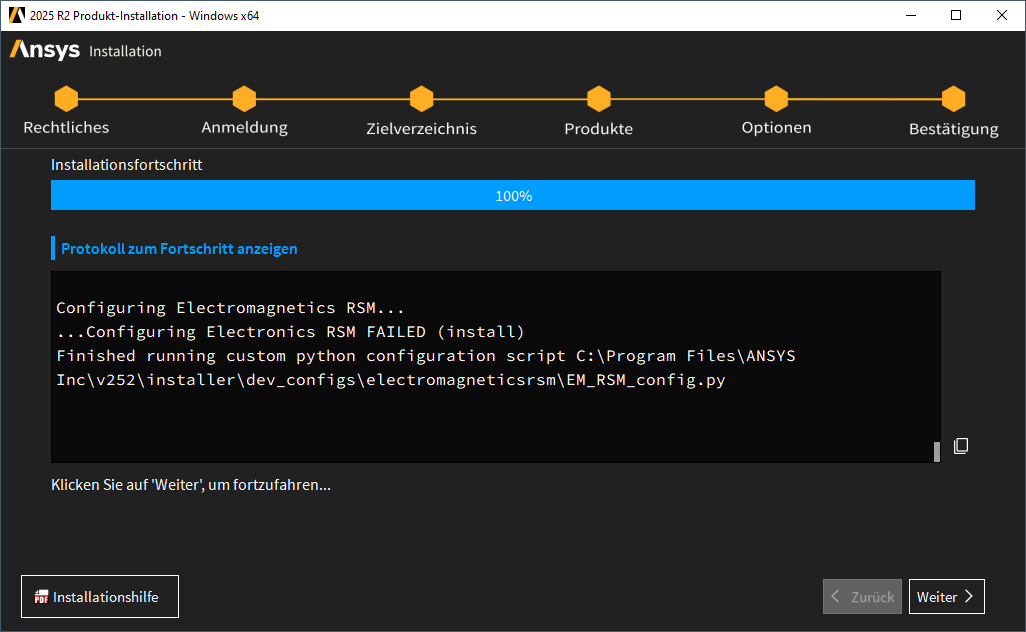
Task: Copy the log to clipboard
Action: [961, 446]
